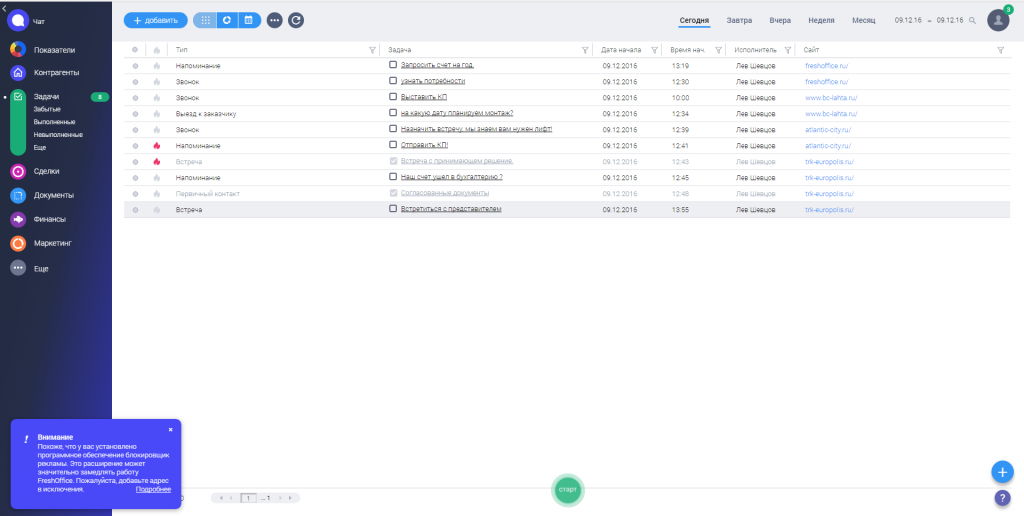The height and width of the screenshot is (516, 1024).
Task: Select the Сегодня period tab
Action: point(694,20)
